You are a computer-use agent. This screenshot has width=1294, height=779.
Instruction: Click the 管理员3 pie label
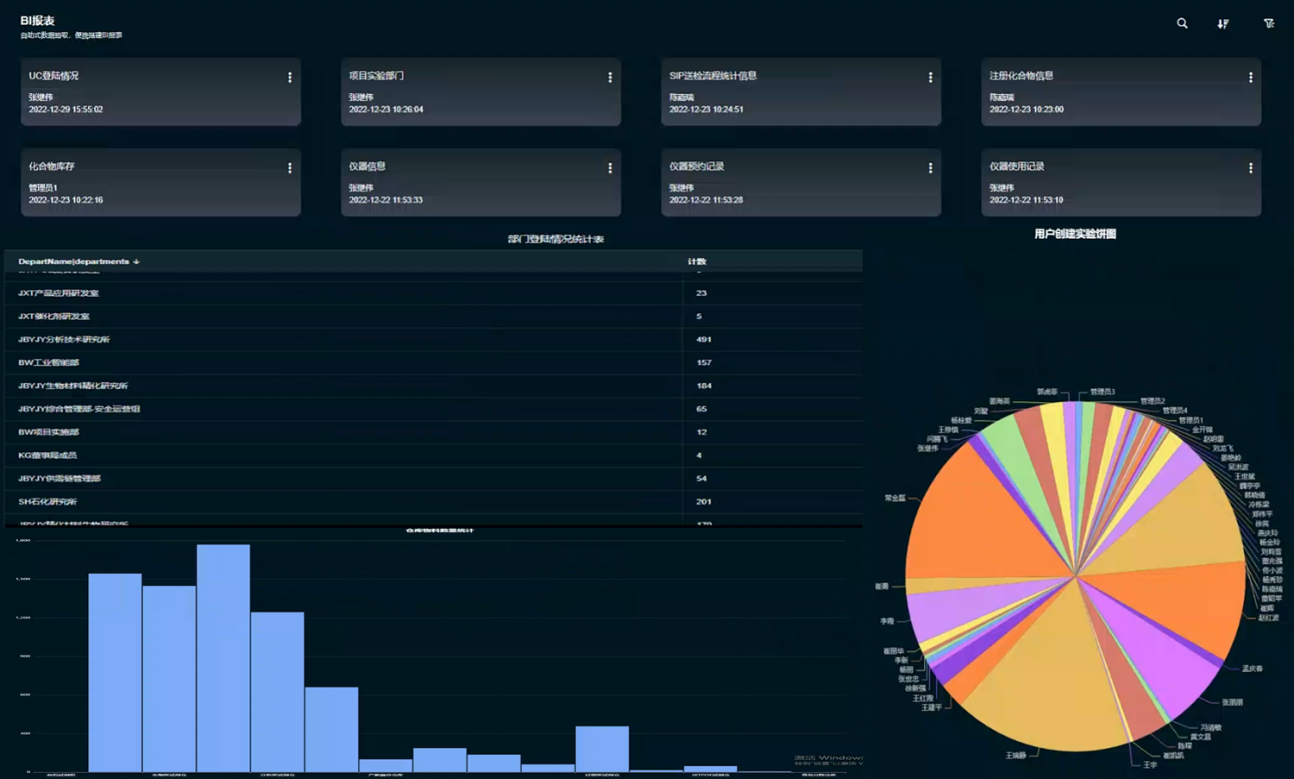click(x=1102, y=392)
